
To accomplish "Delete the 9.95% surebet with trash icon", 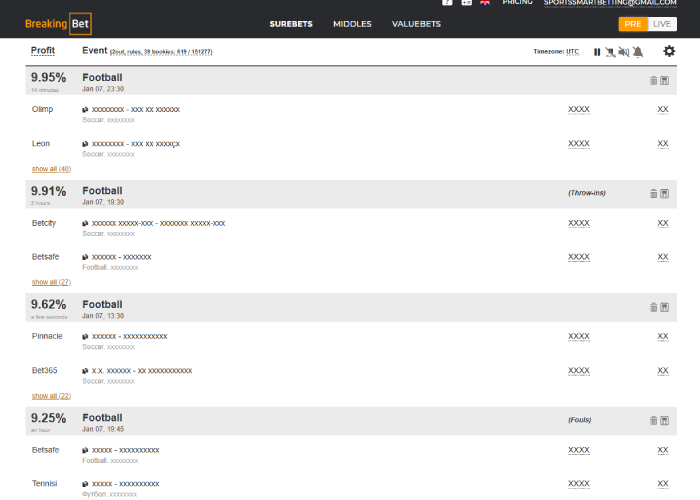I will coord(654,80).
